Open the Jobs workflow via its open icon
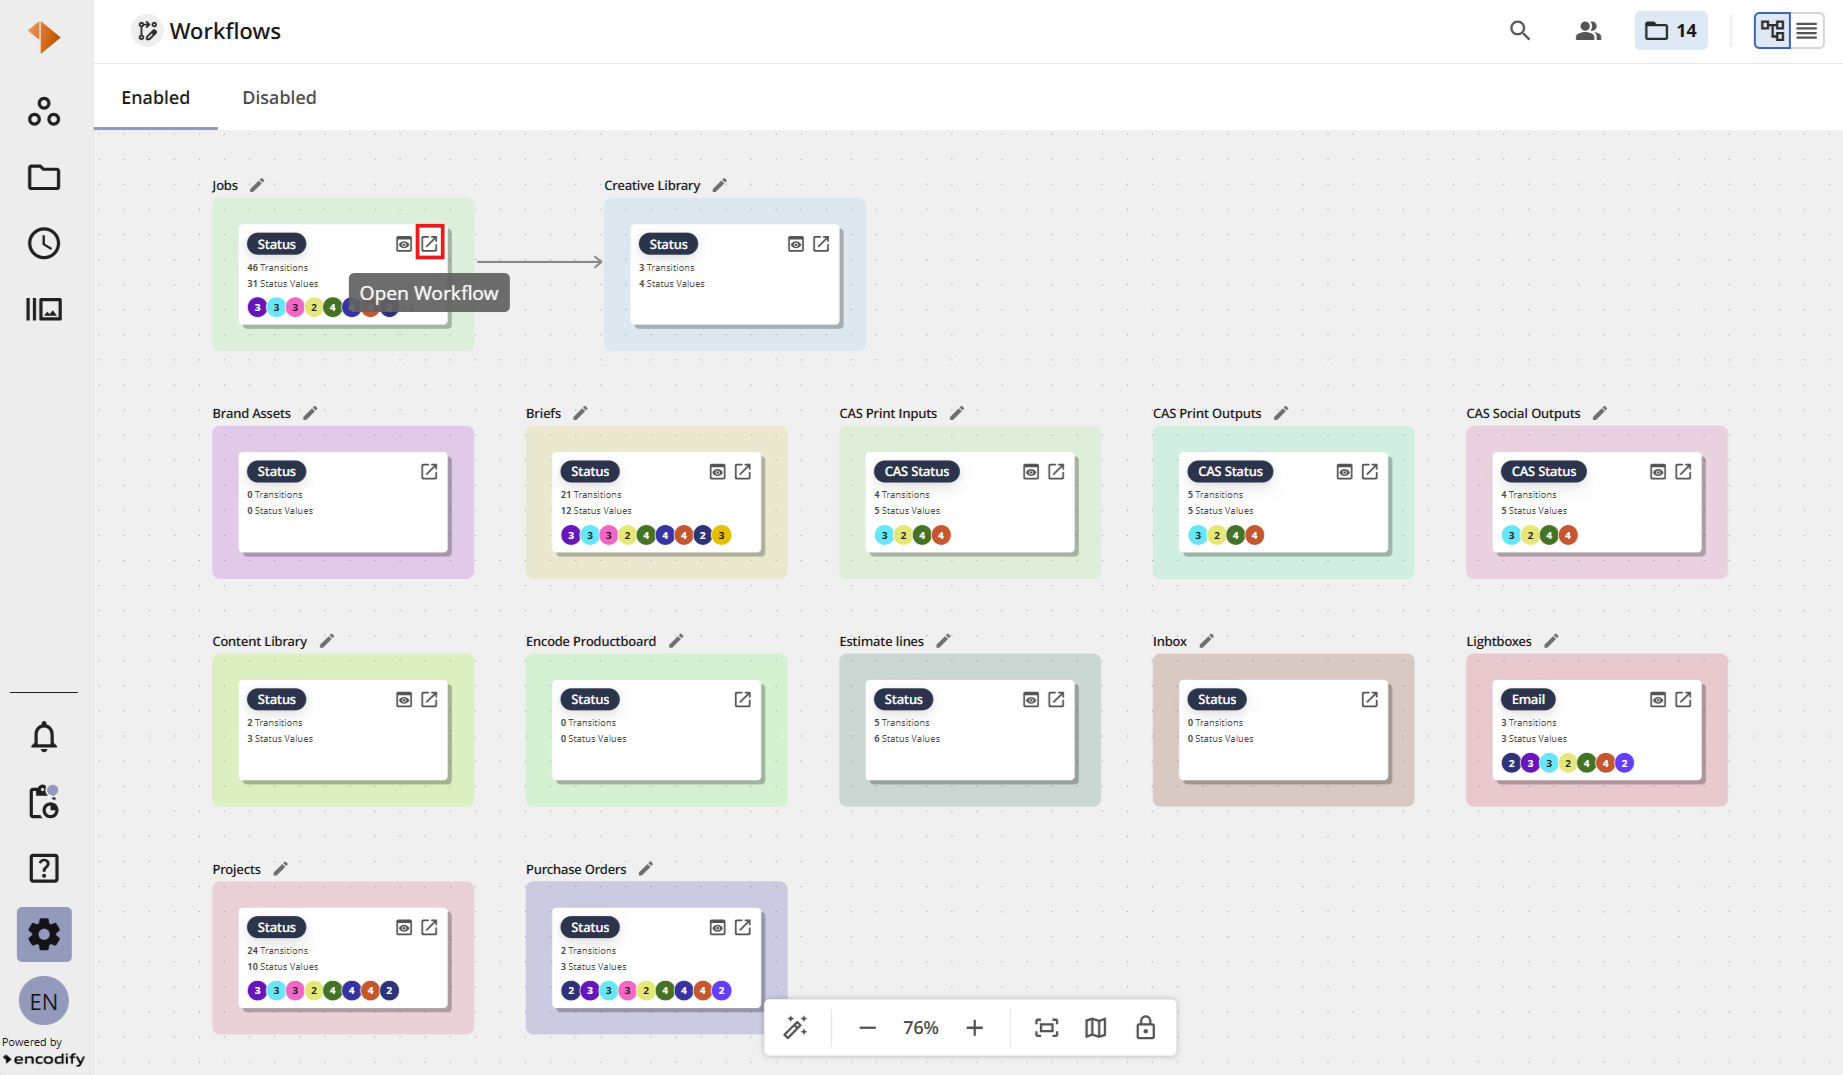Viewport: 1843px width, 1075px height. pos(429,243)
